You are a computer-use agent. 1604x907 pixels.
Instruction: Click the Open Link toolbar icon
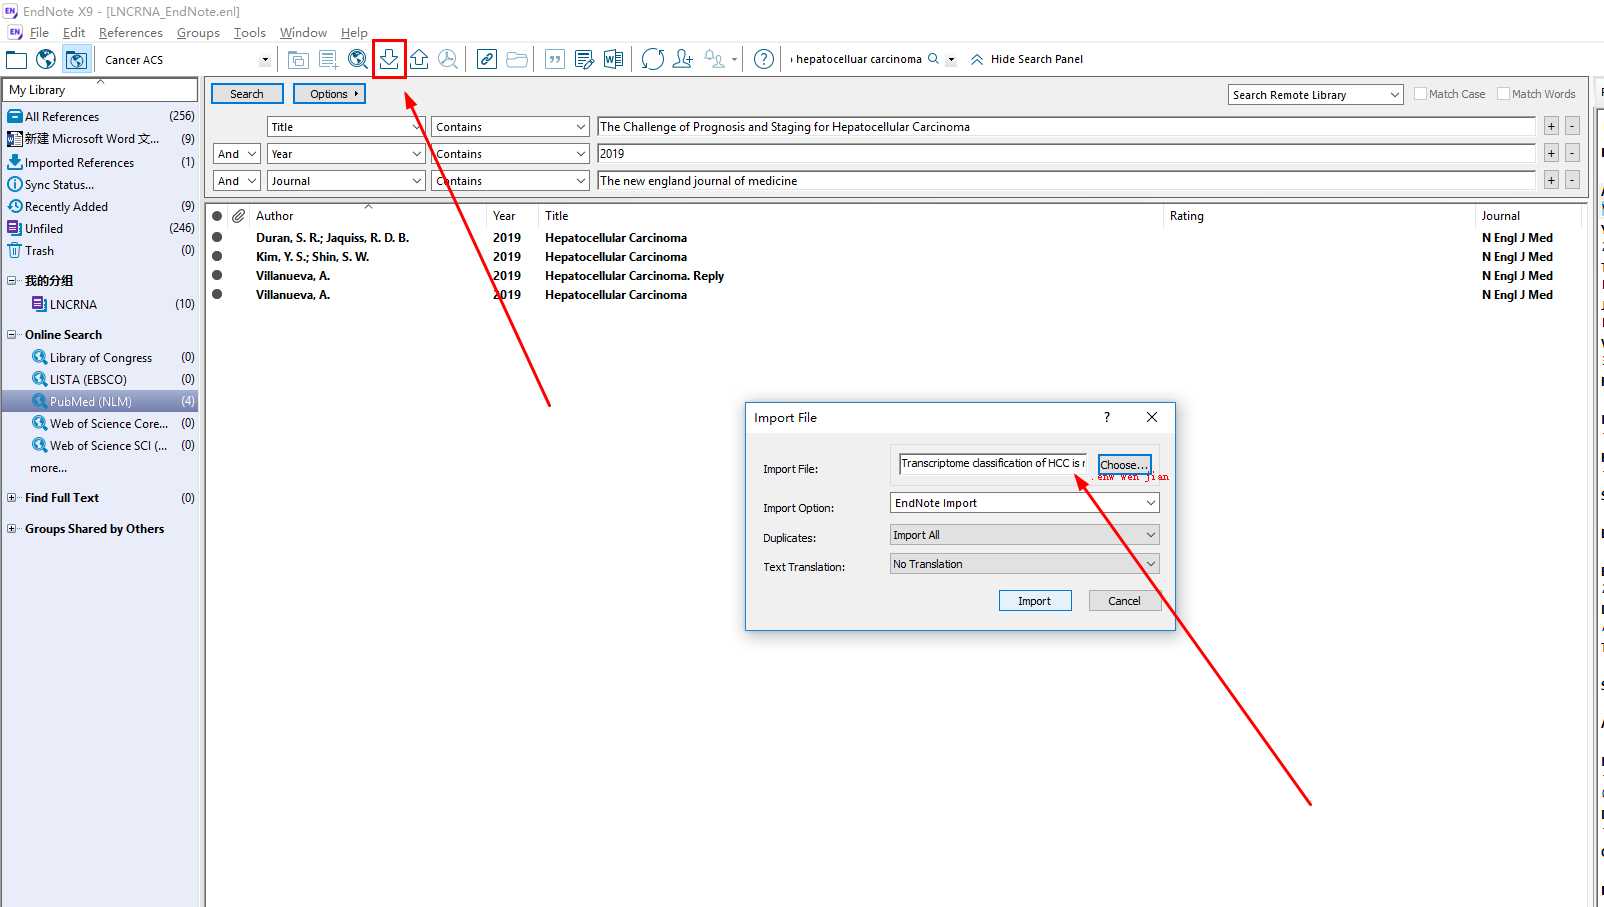coord(486,59)
